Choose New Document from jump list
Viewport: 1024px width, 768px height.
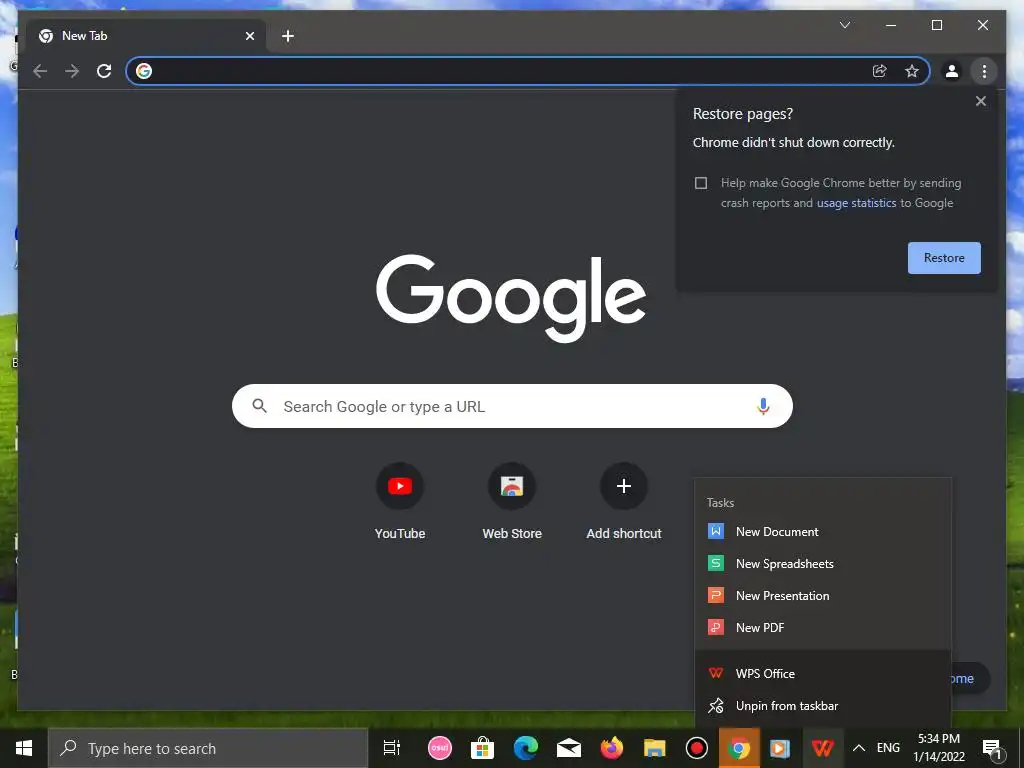click(823, 532)
